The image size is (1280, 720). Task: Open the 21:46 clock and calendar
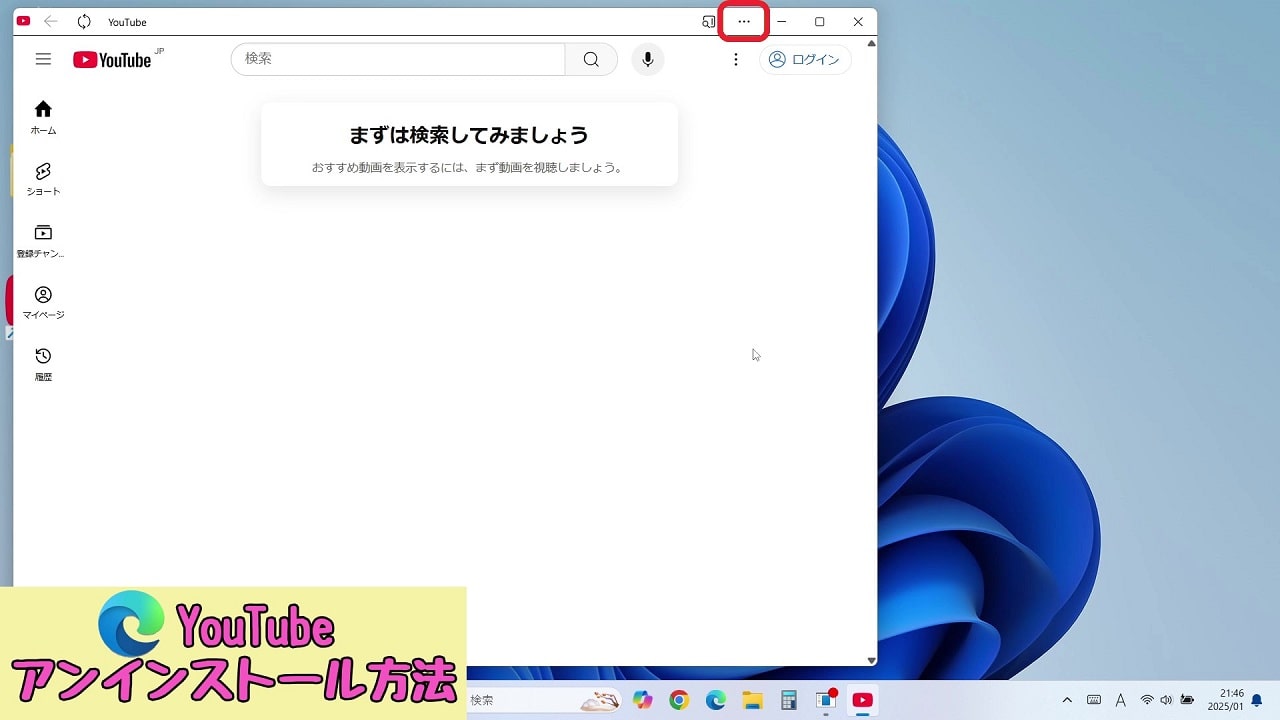pyautogui.click(x=1224, y=699)
